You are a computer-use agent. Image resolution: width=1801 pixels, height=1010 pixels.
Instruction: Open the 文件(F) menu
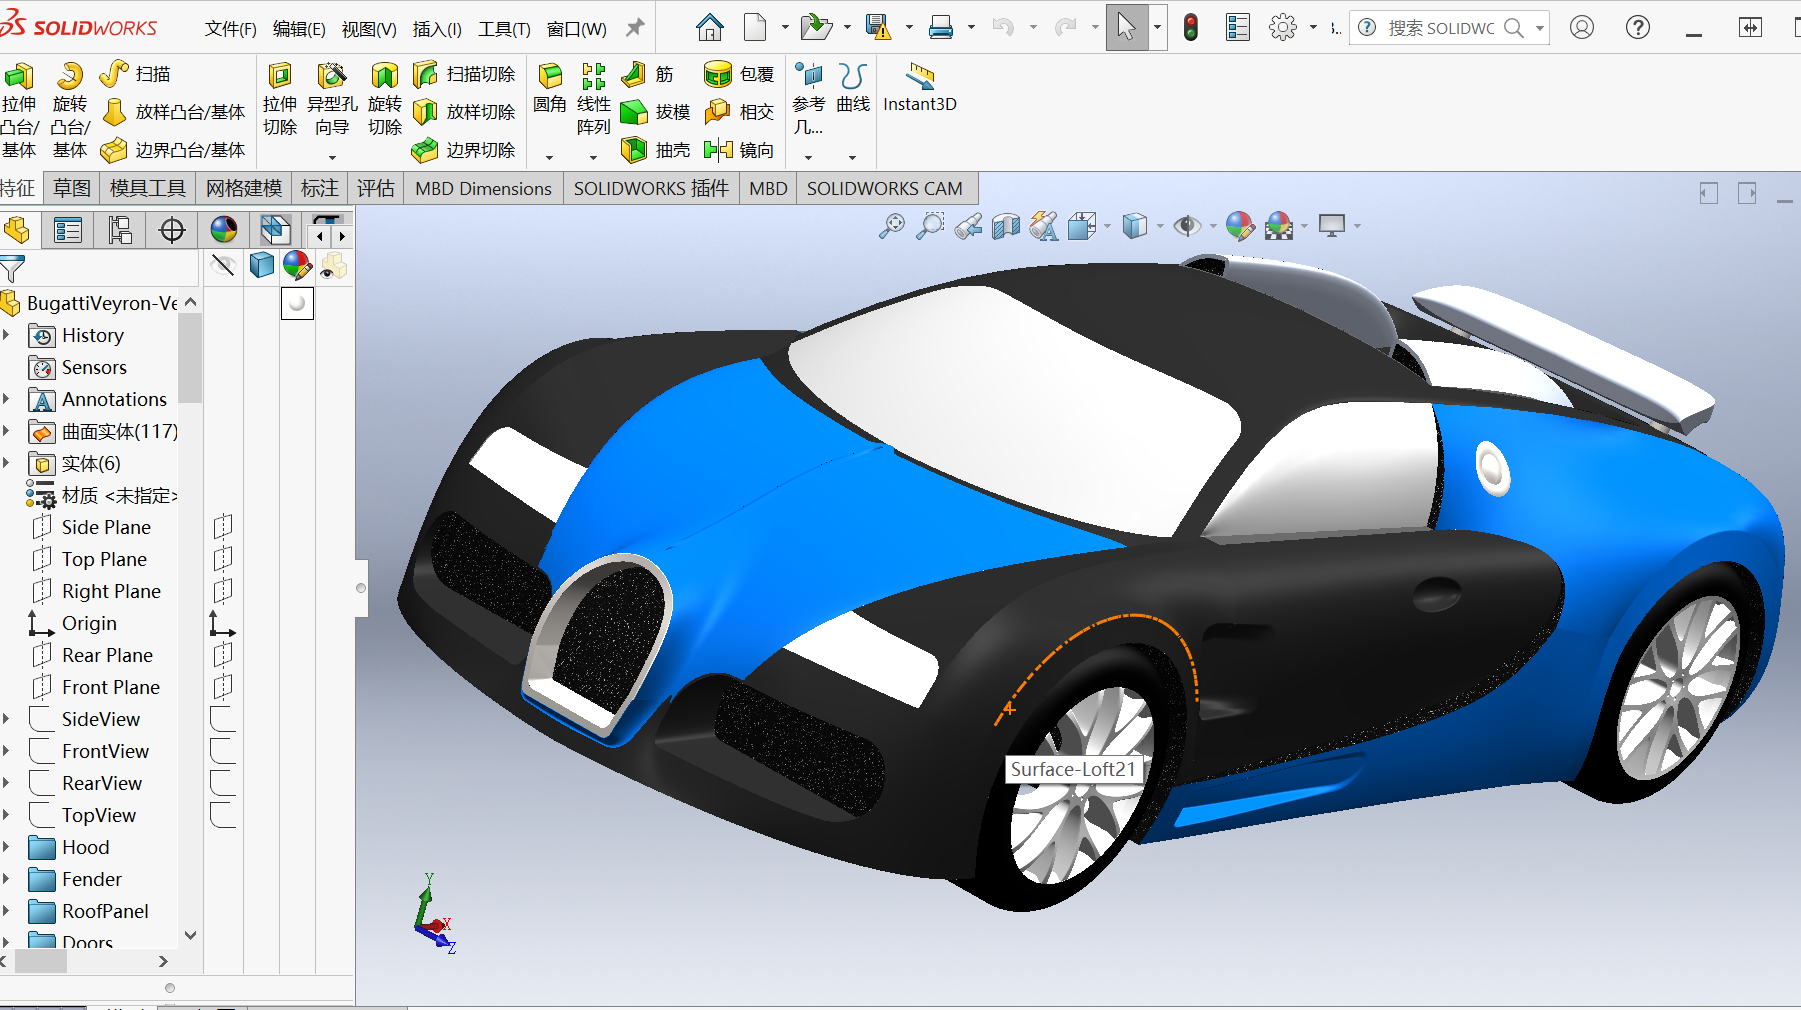click(x=231, y=29)
